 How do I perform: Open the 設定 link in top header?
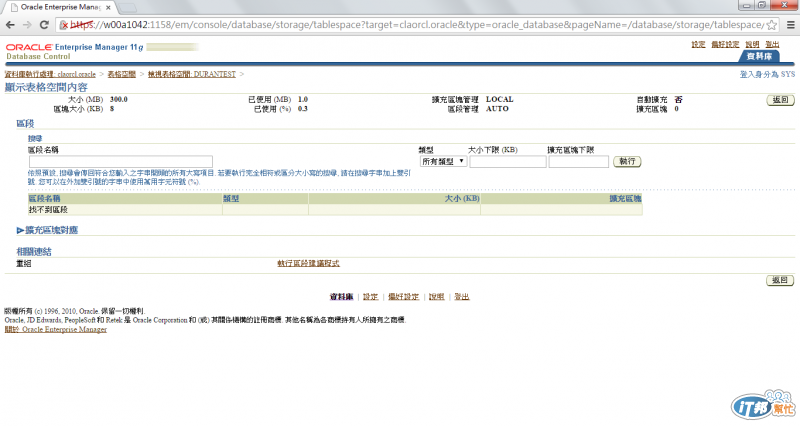pos(698,44)
